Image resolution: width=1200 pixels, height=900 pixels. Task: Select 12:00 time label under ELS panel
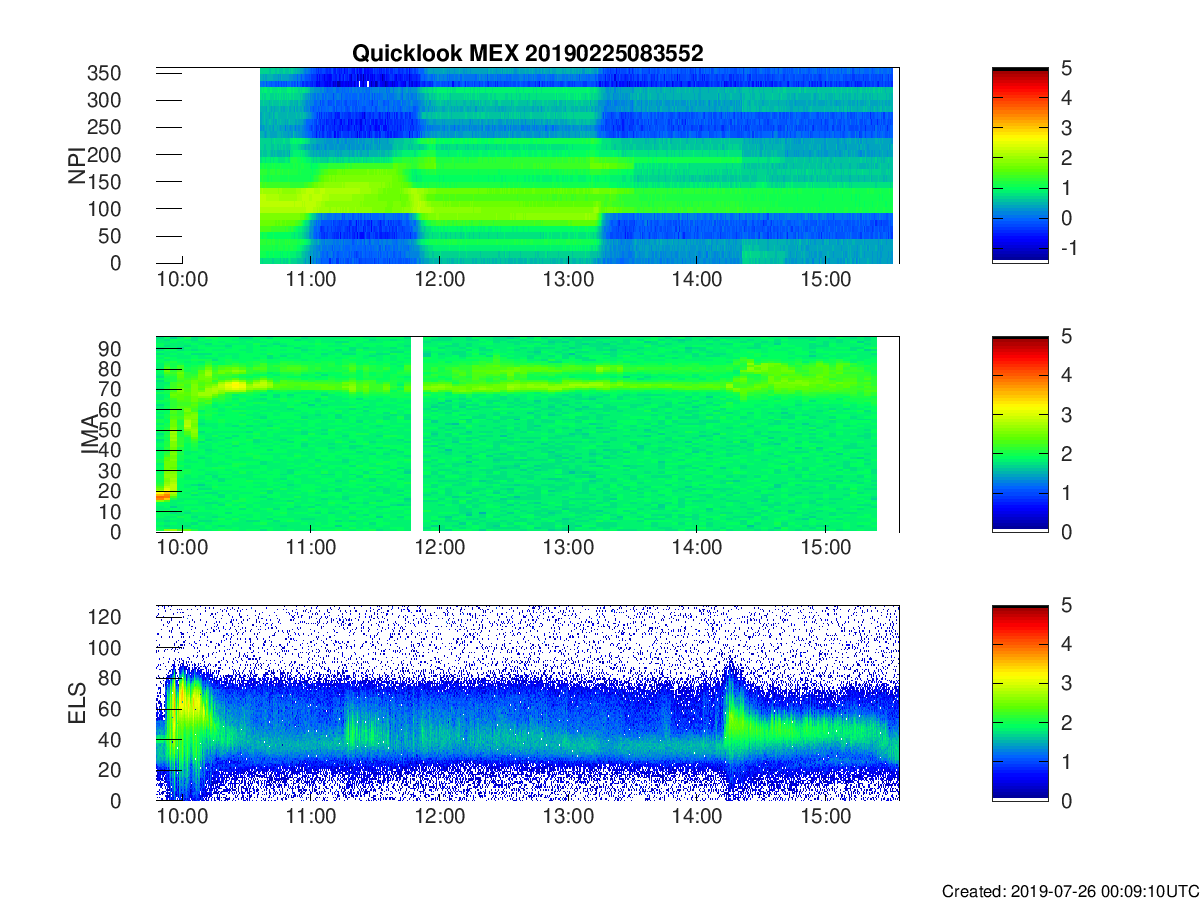439,818
